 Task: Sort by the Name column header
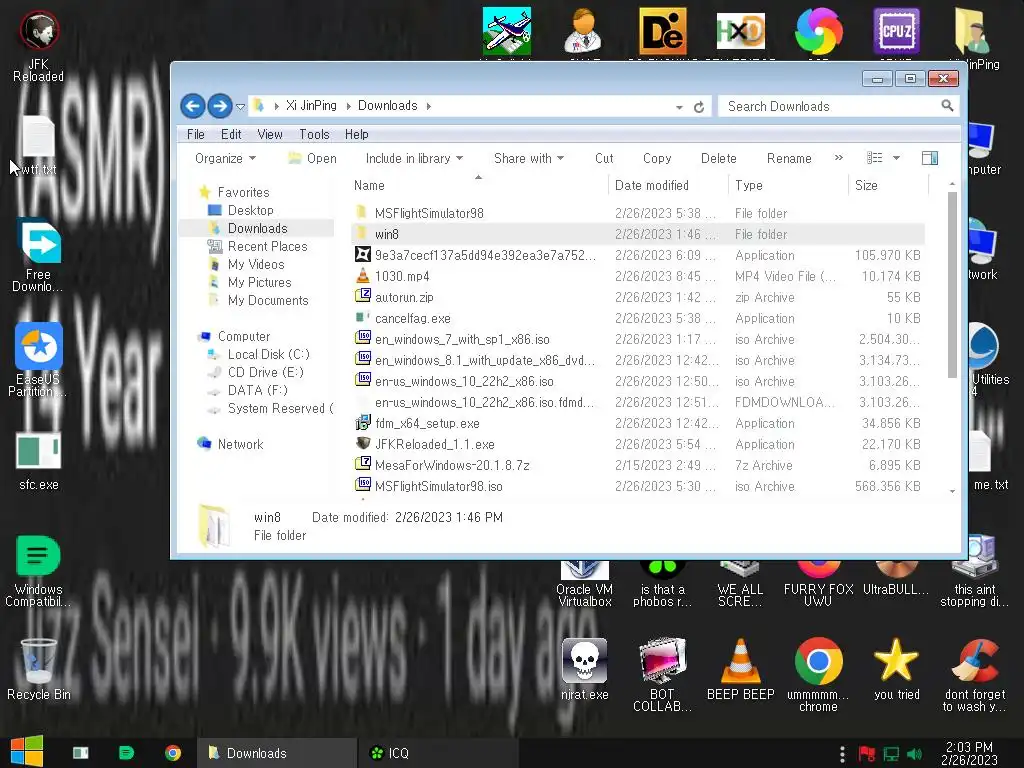click(480, 185)
